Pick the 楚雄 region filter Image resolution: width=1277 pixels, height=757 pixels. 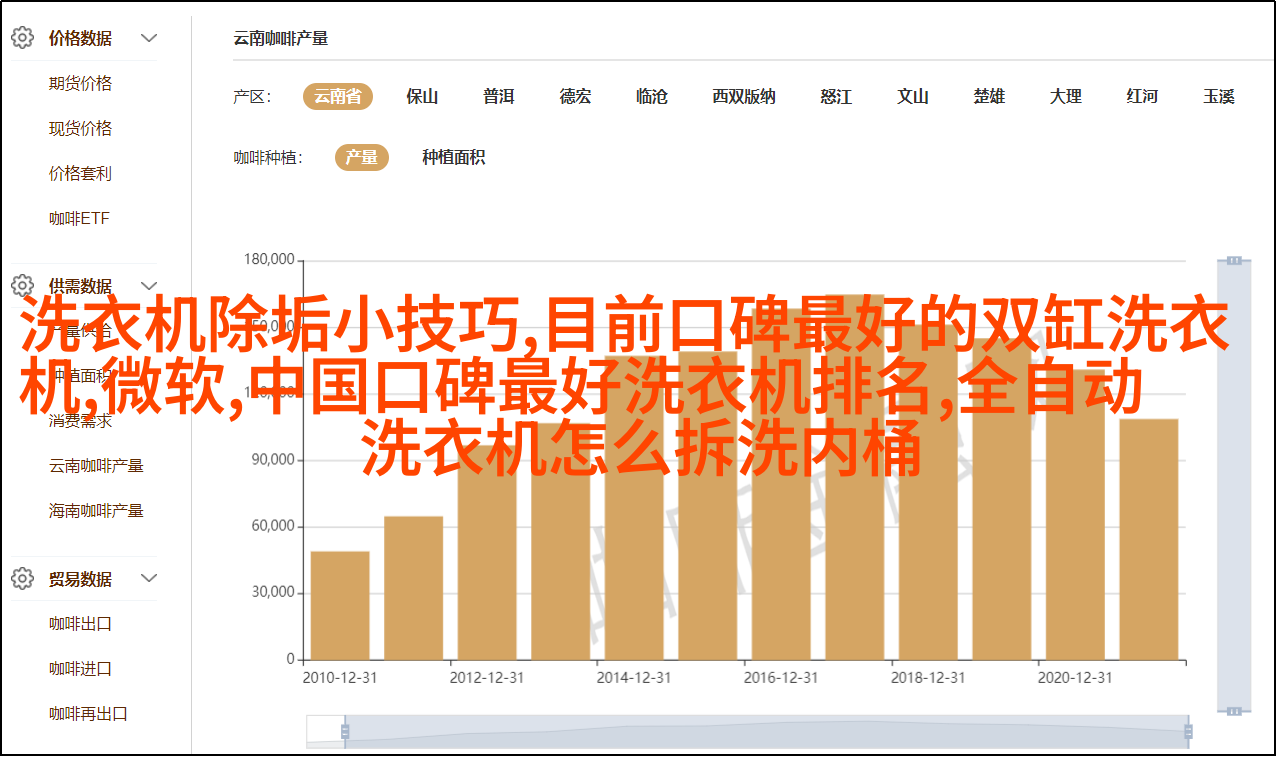pos(989,97)
